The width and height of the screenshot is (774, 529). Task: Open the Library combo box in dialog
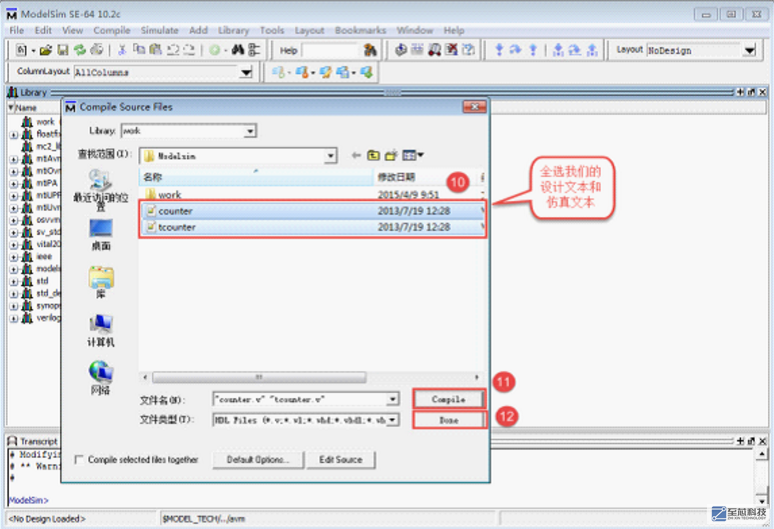[250, 131]
